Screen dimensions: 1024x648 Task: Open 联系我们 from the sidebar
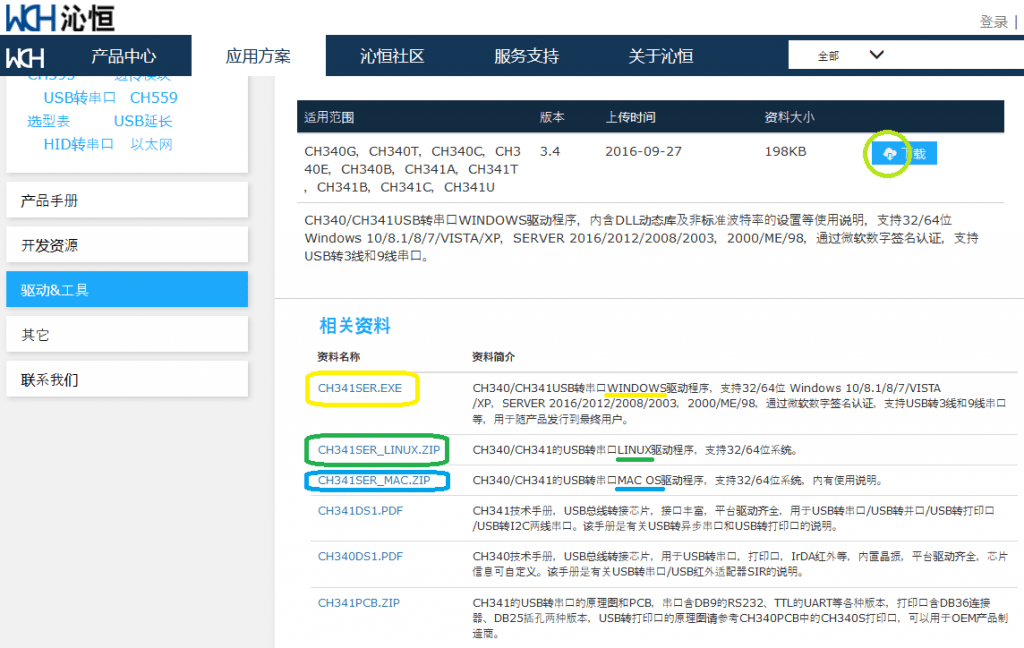(126, 380)
